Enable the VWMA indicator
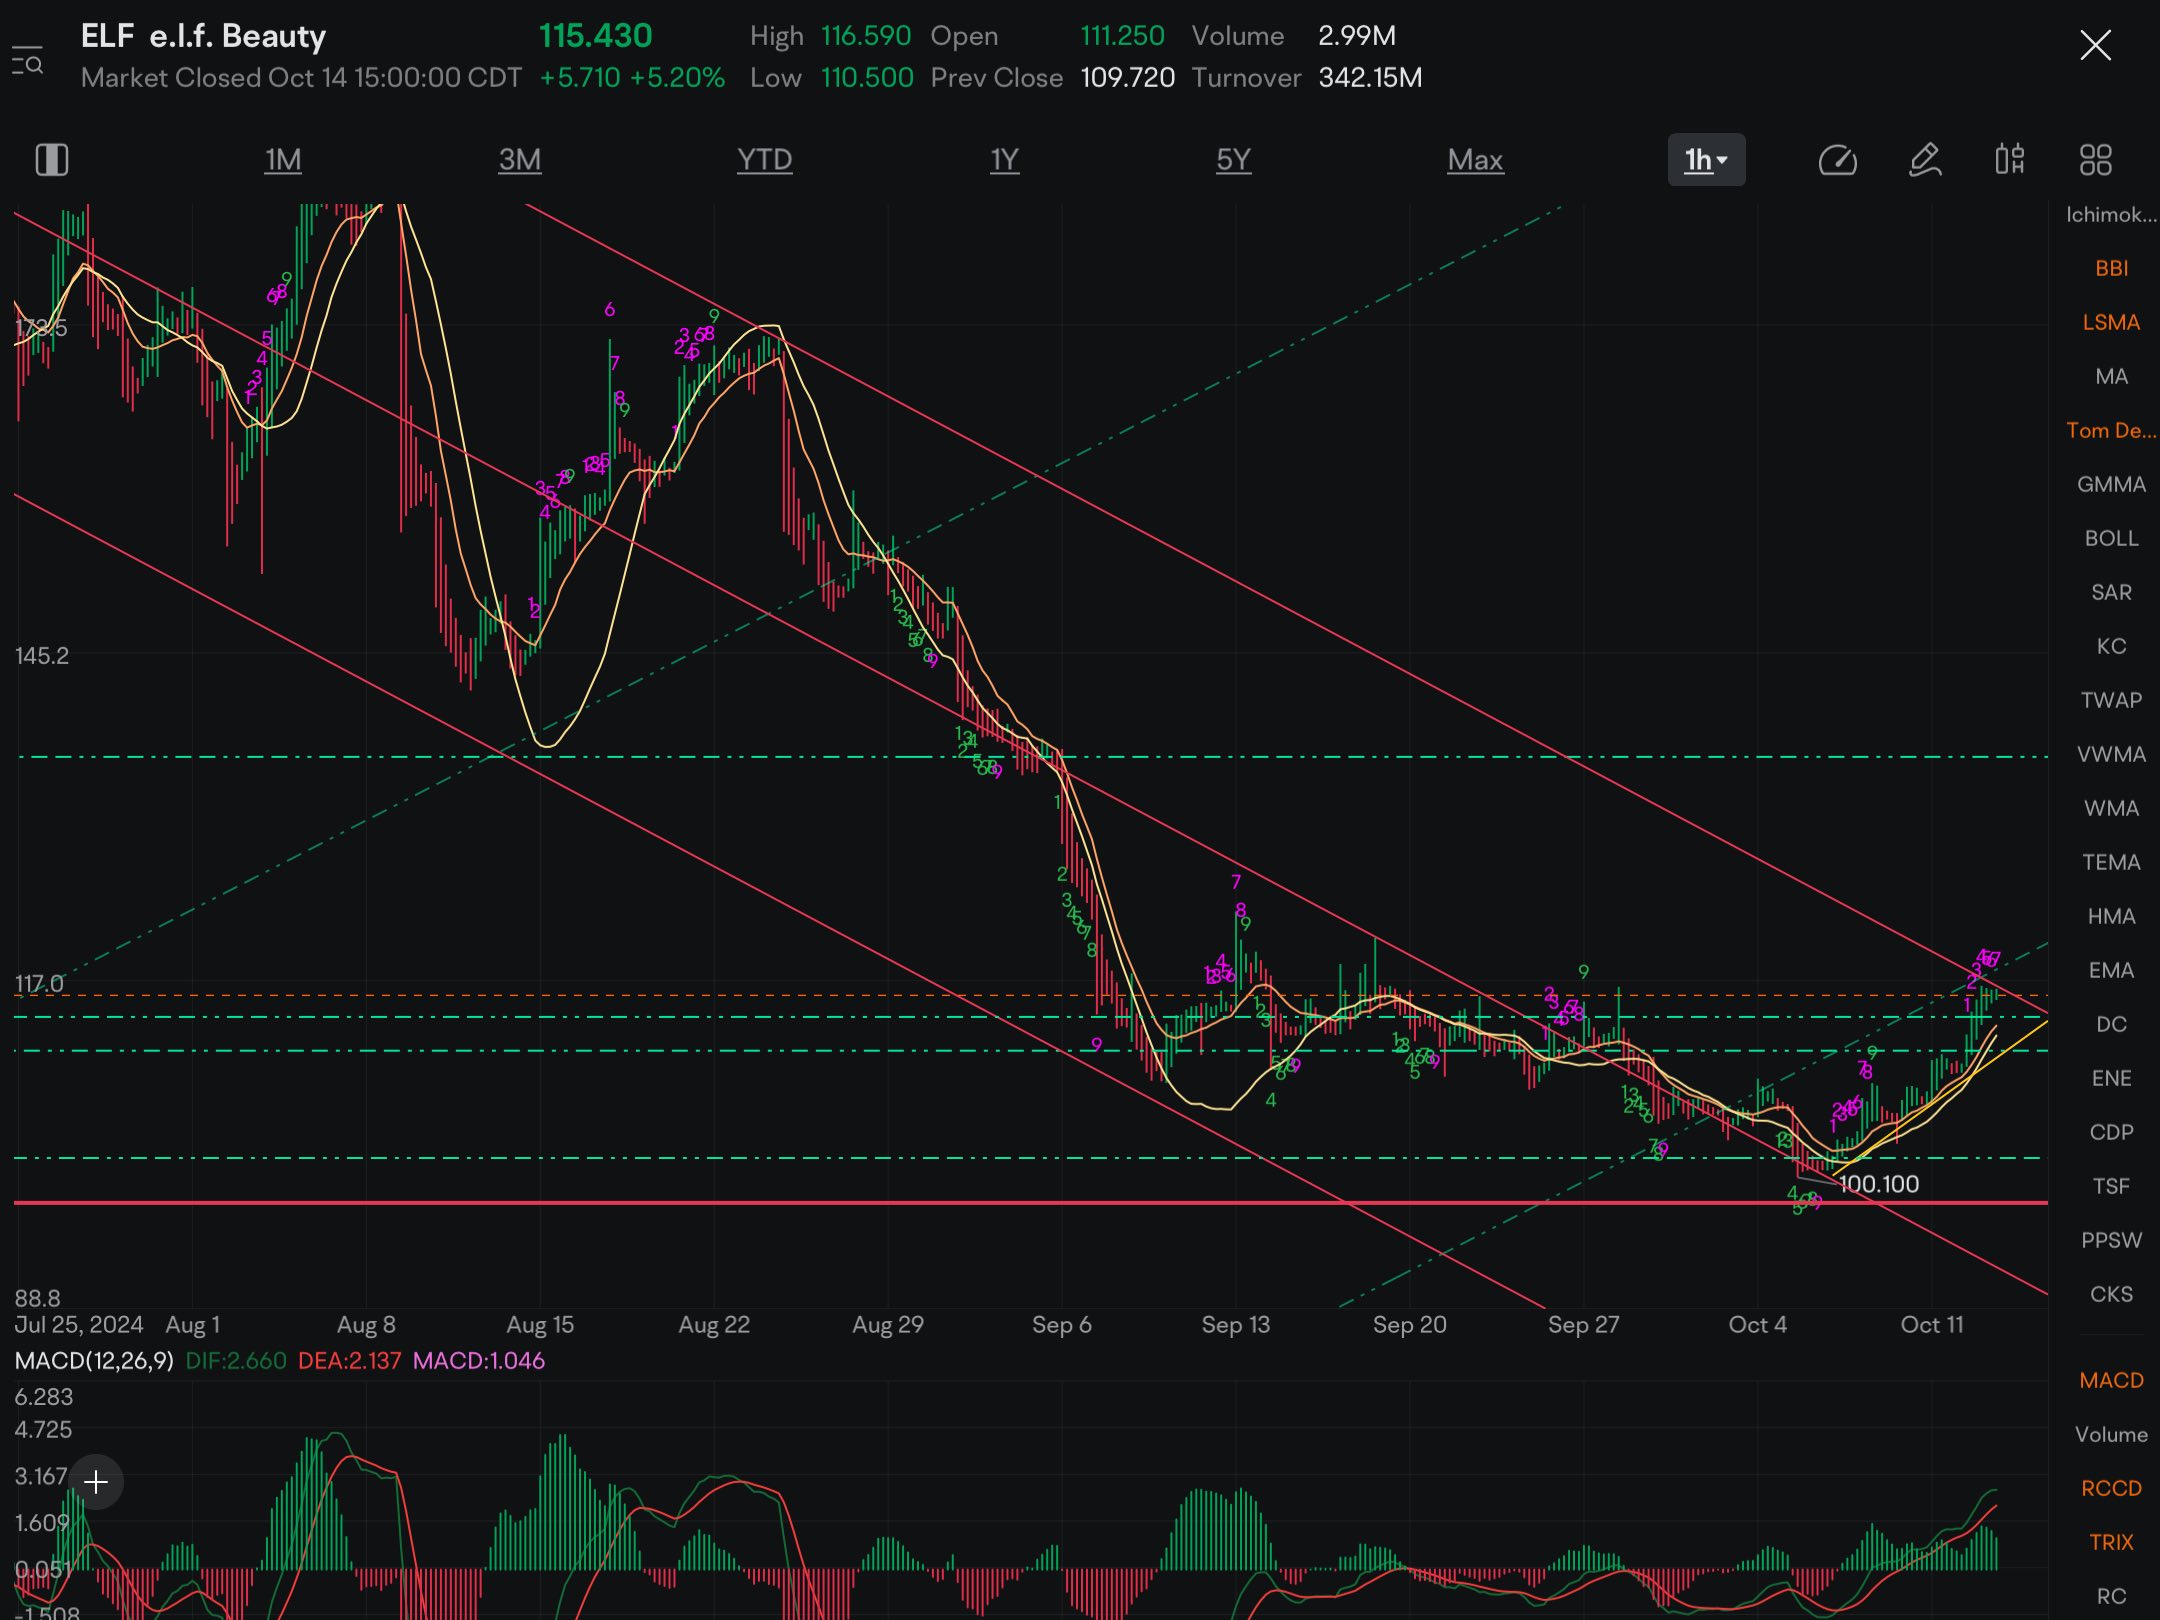The image size is (2160, 1620). [2111, 755]
